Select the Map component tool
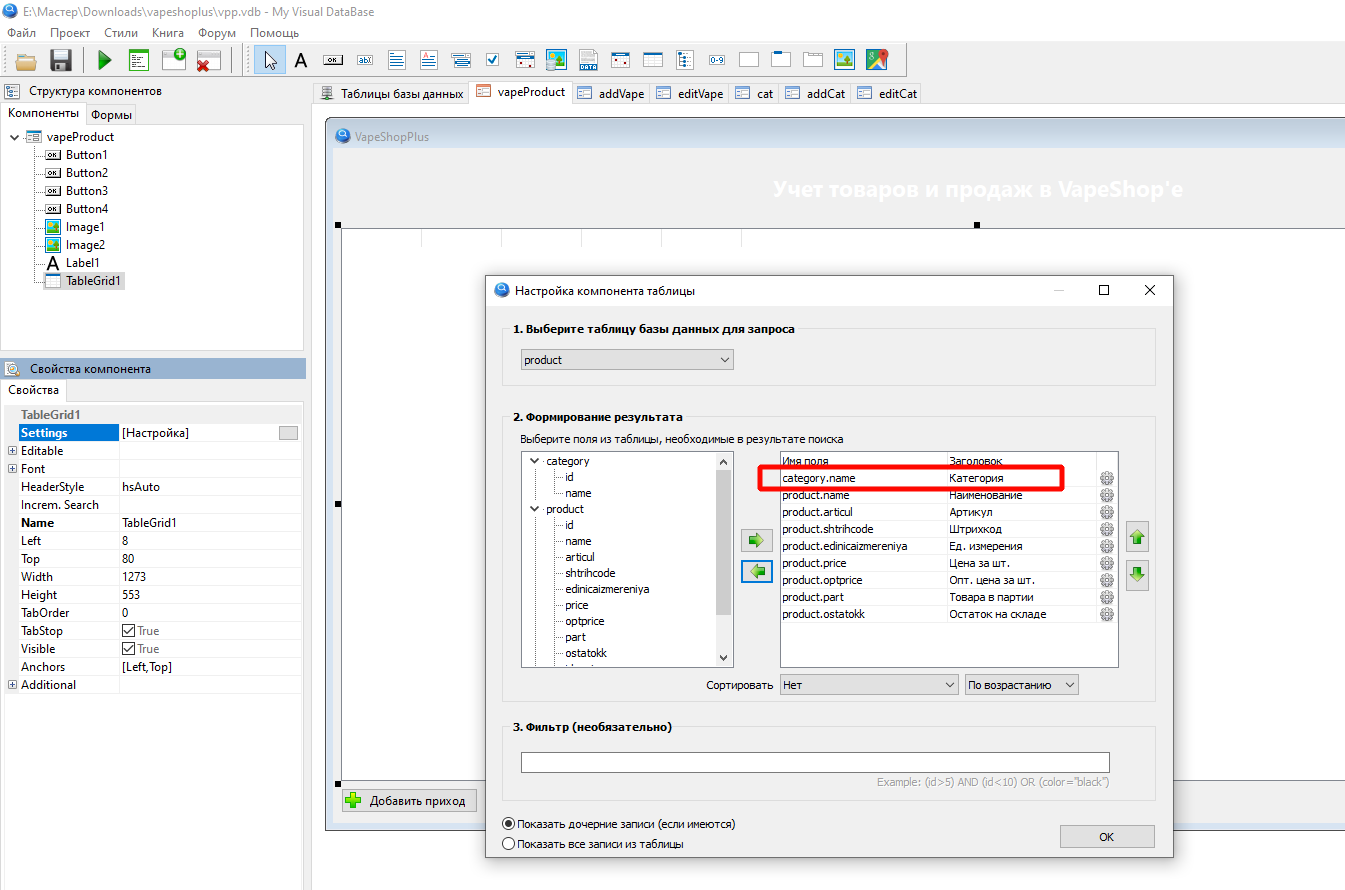This screenshot has height=890, width=1345. click(x=877, y=60)
